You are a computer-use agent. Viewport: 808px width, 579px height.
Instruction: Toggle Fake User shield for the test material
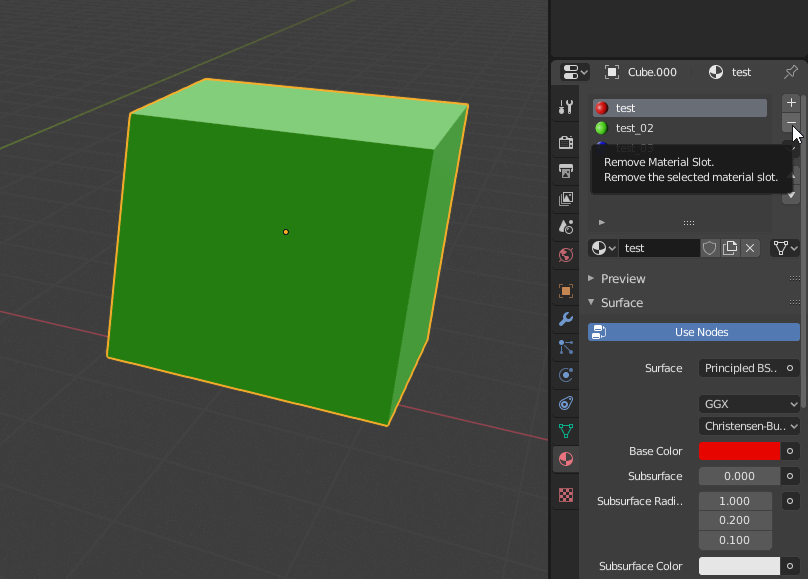tap(709, 247)
